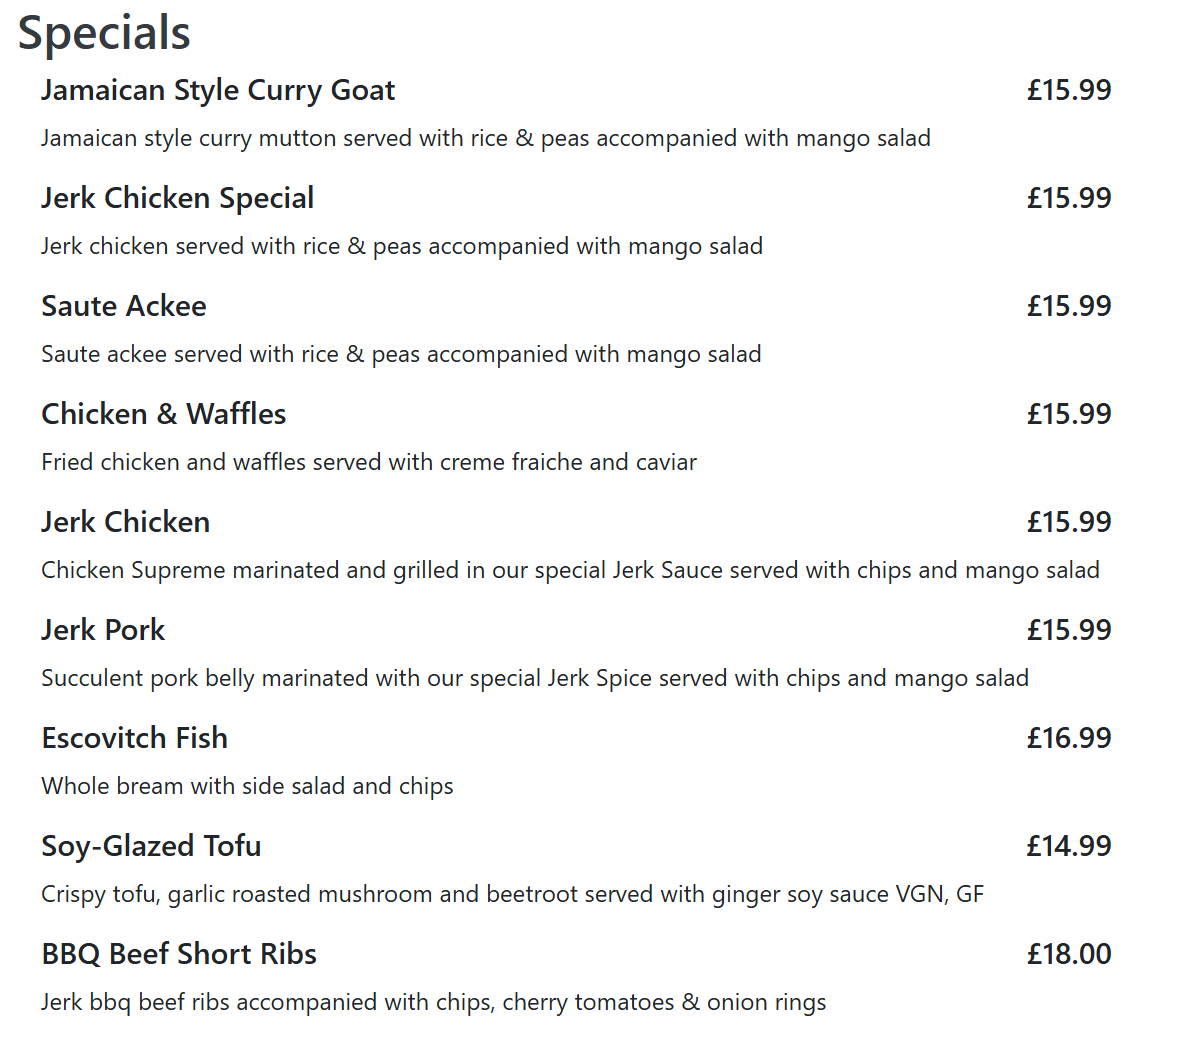Click the Saute ackee served with rice description
This screenshot has height=1041, width=1201.
coord(401,354)
